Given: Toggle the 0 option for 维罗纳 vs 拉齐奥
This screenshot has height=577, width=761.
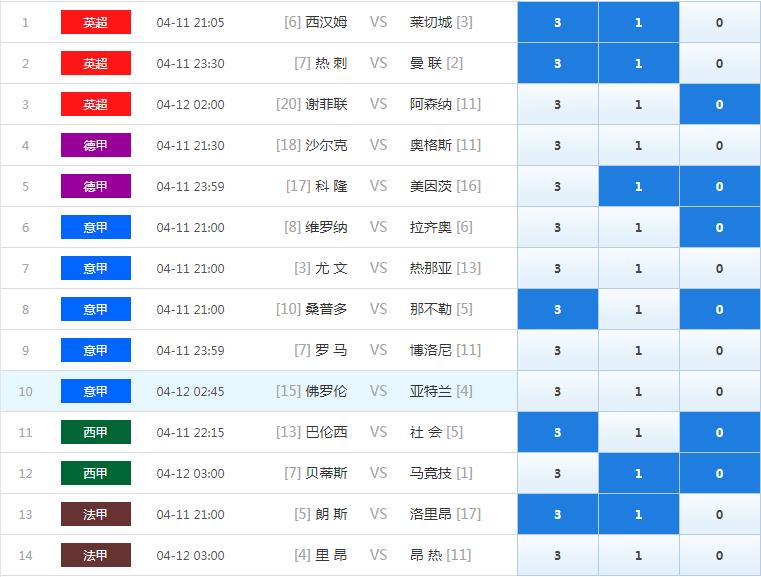Looking at the screenshot, I should 720,227.
